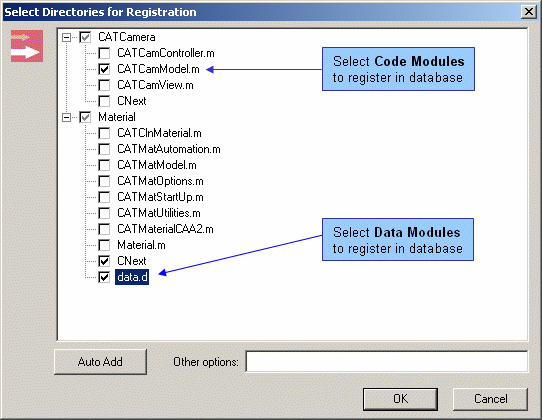Click the Cancel button
The height and width of the screenshot is (420, 542).
point(490,399)
